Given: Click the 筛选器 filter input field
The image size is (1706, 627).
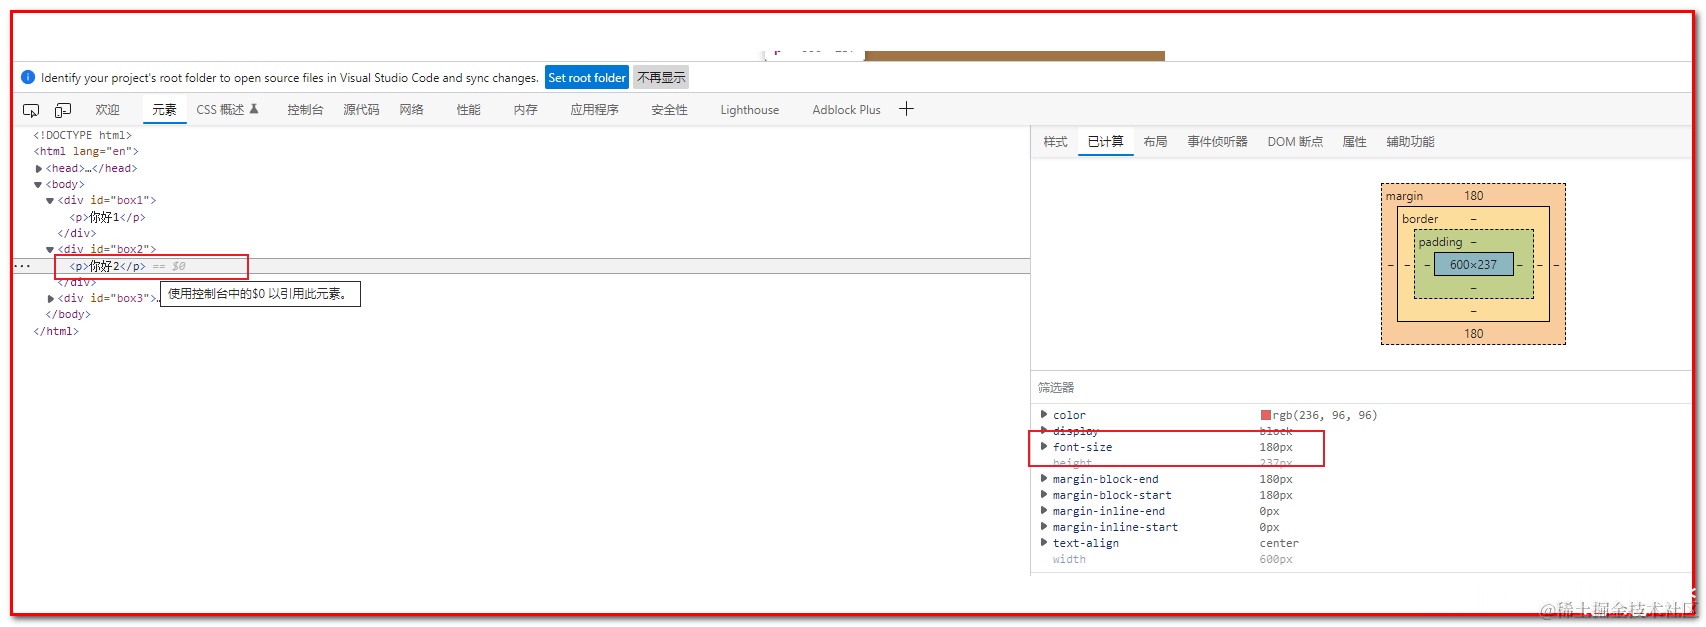Looking at the screenshot, I should [x=1360, y=387].
